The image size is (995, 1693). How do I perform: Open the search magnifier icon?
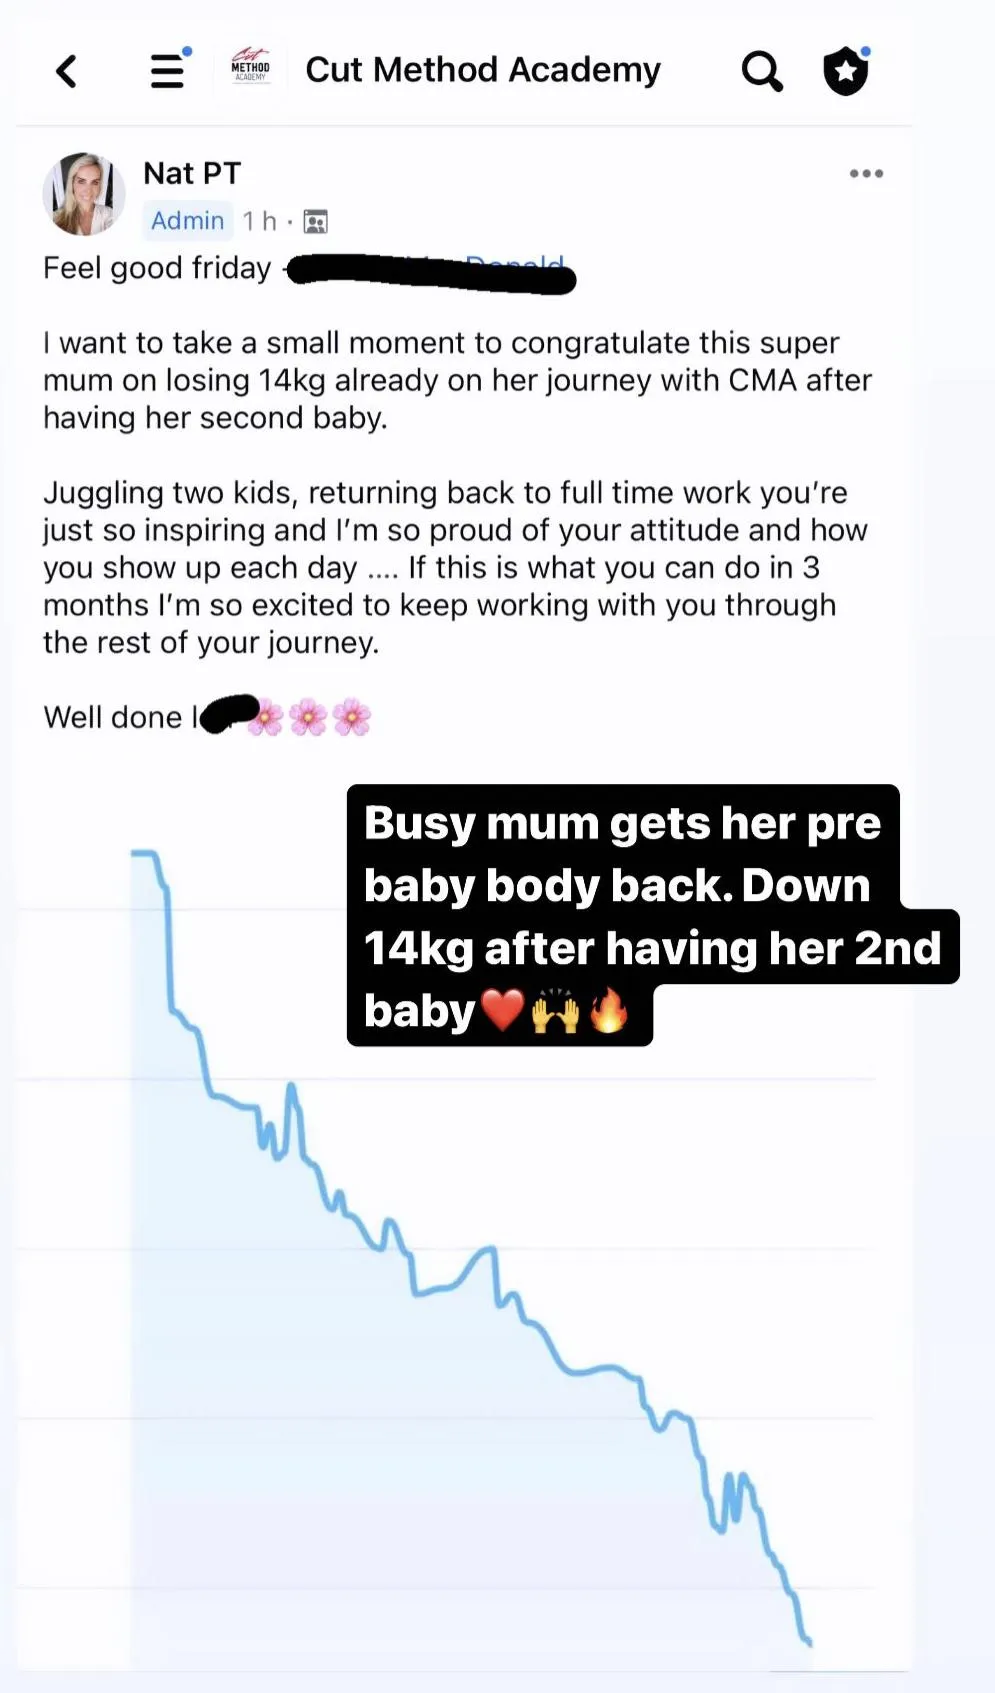click(762, 71)
